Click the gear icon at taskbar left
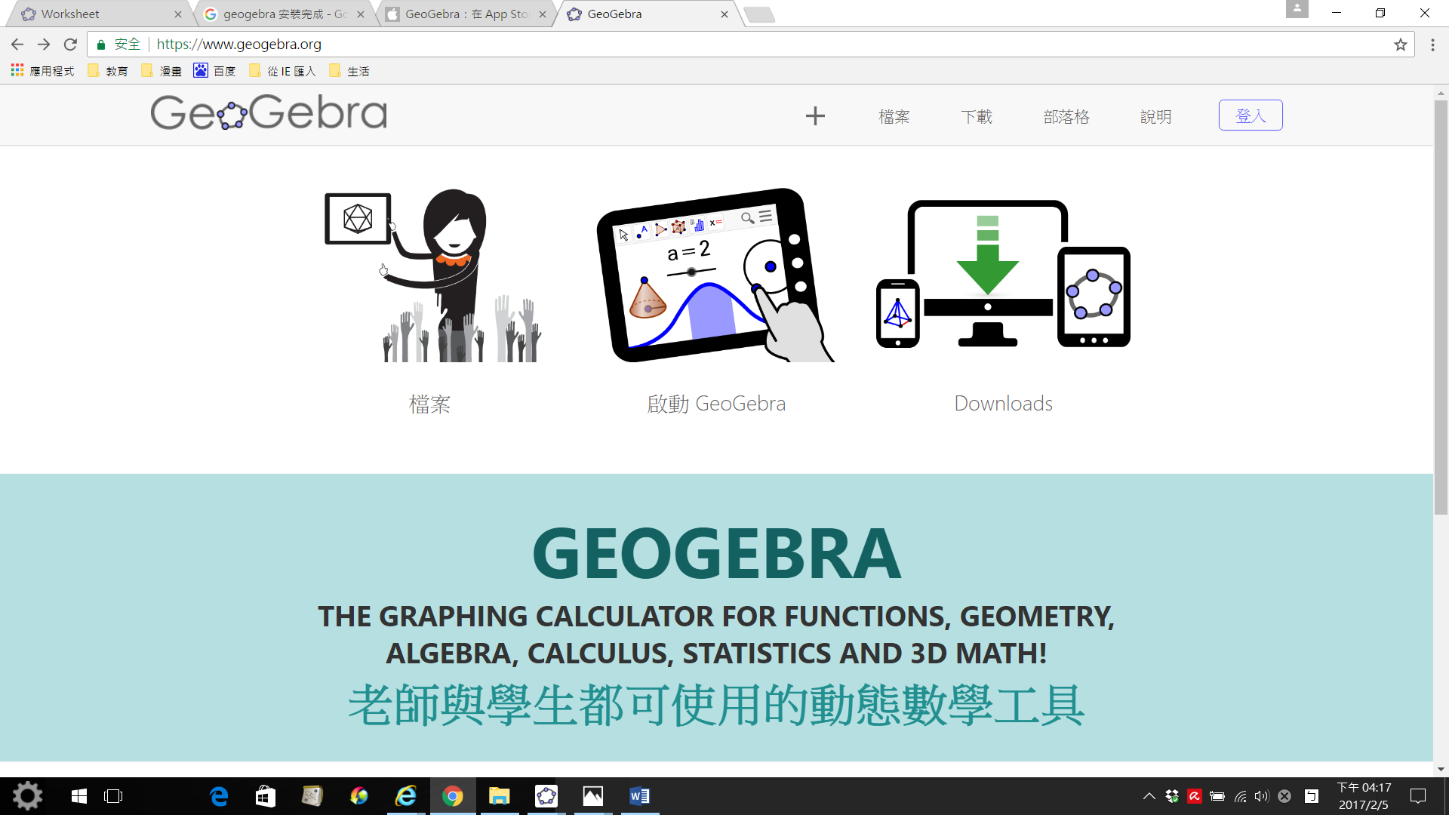Image resolution: width=1449 pixels, height=815 pixels. [x=27, y=796]
